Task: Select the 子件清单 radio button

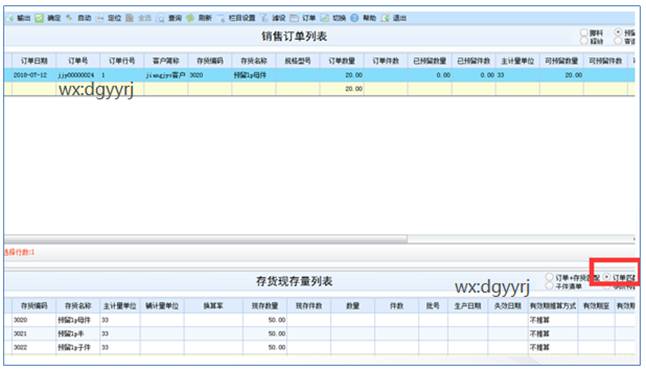Action: pyautogui.click(x=549, y=286)
